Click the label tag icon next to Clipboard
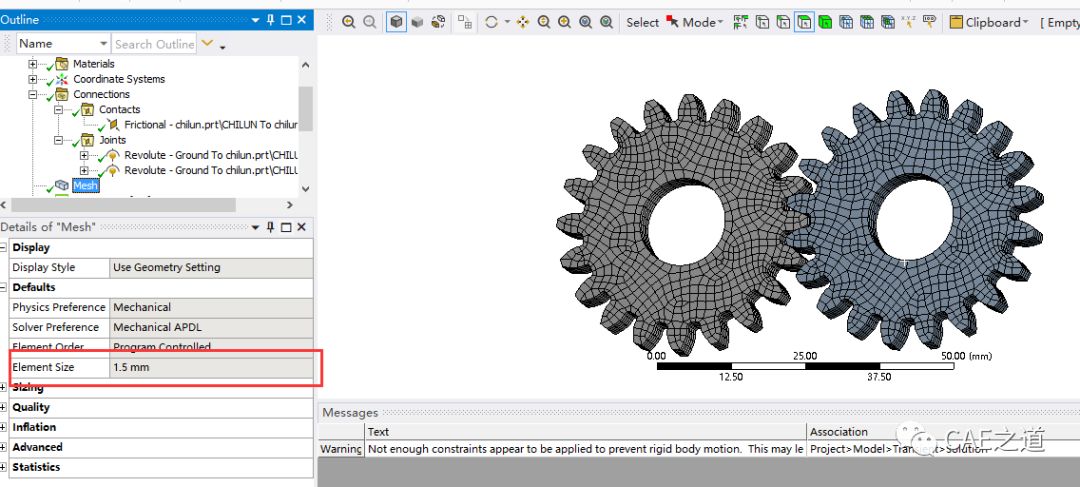The height and width of the screenshot is (487, 1080). tap(929, 22)
